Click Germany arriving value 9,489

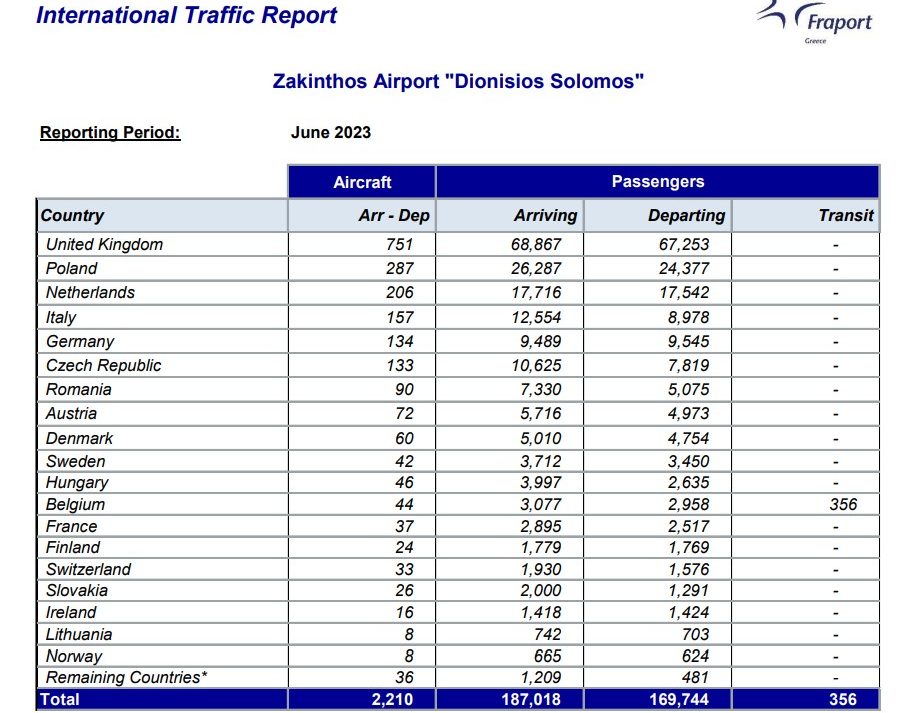tap(541, 341)
